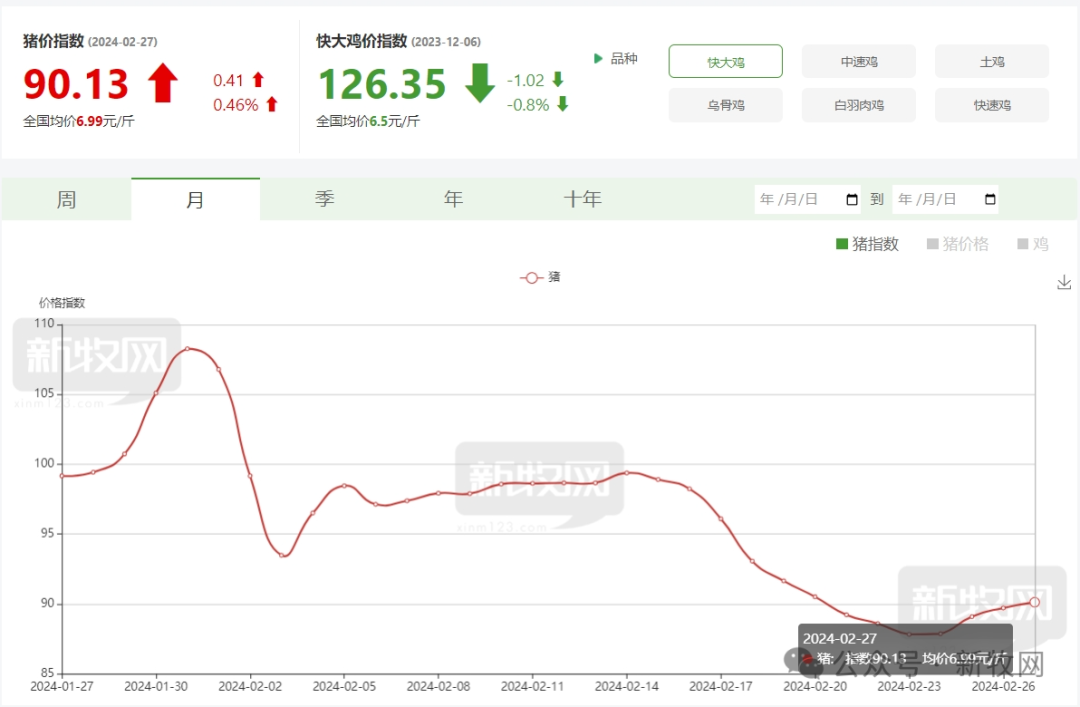This screenshot has height=707, width=1080.
Task: Enable the 鸡 legend series
Action: coord(1033,244)
